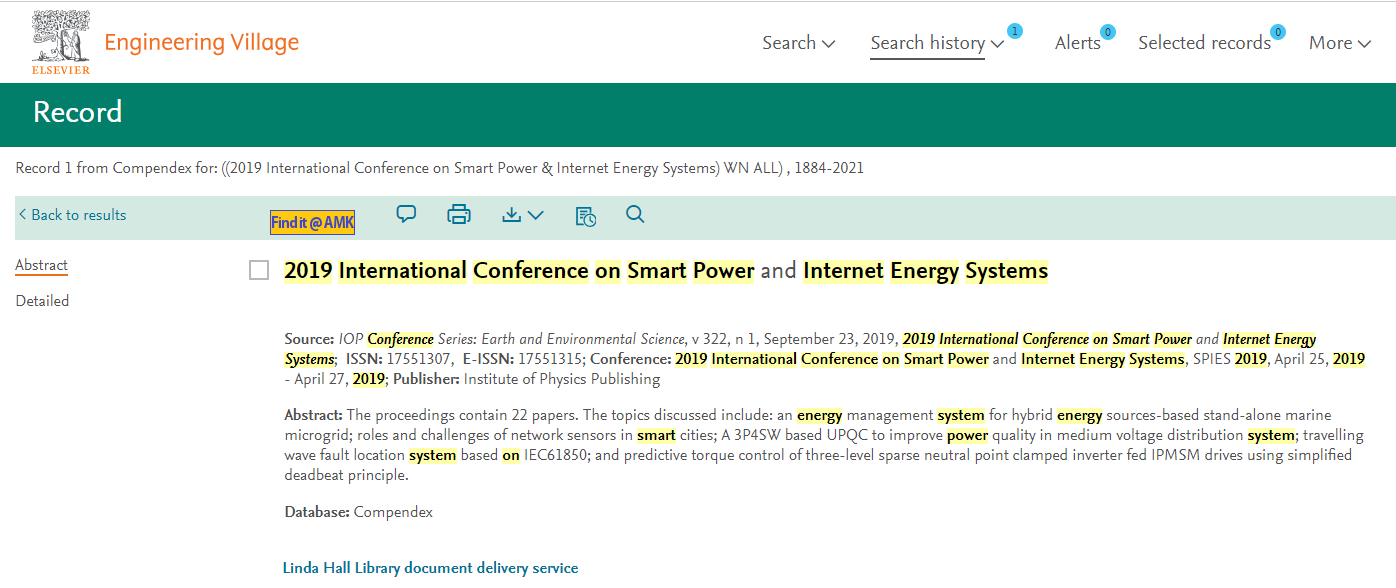Click the Search history count badge

(1014, 31)
